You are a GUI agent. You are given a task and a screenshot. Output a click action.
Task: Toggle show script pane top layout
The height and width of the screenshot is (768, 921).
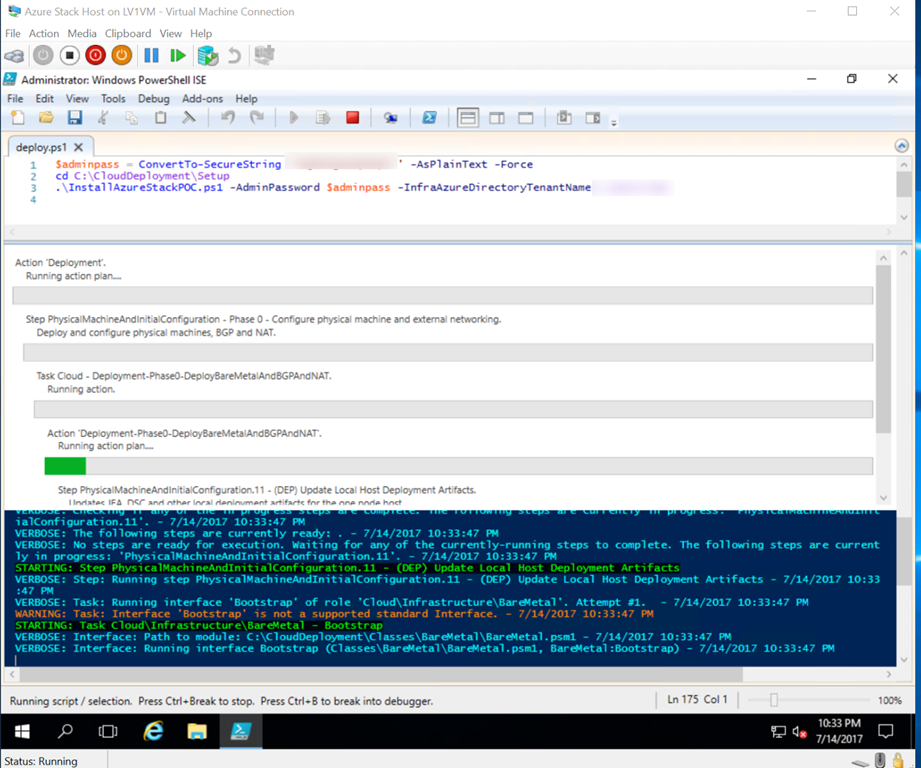click(467, 118)
